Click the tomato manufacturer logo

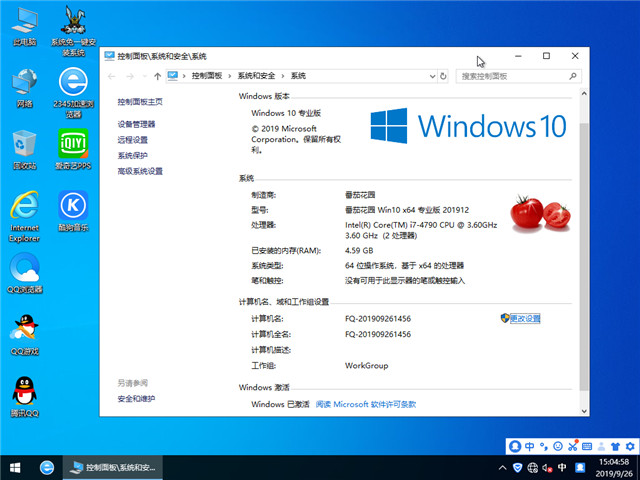coord(540,213)
